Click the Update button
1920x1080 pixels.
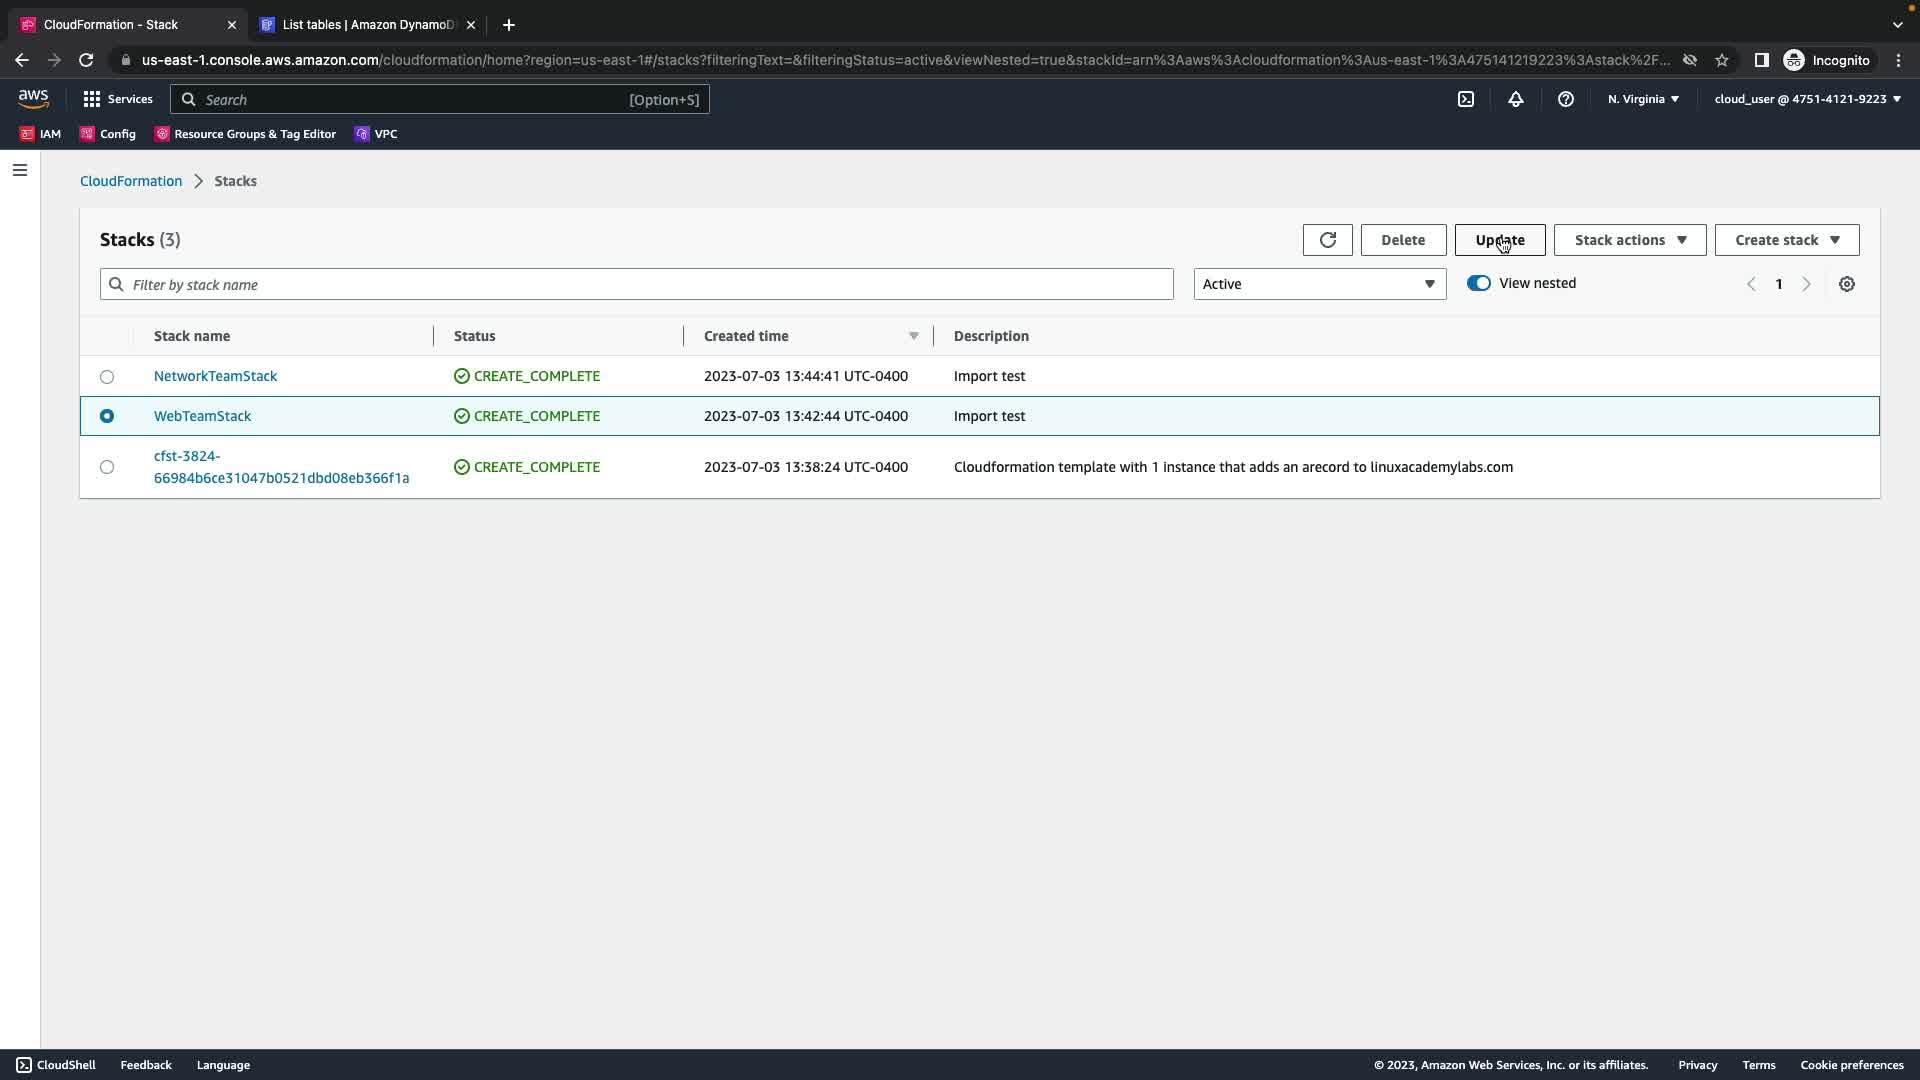pos(1499,240)
